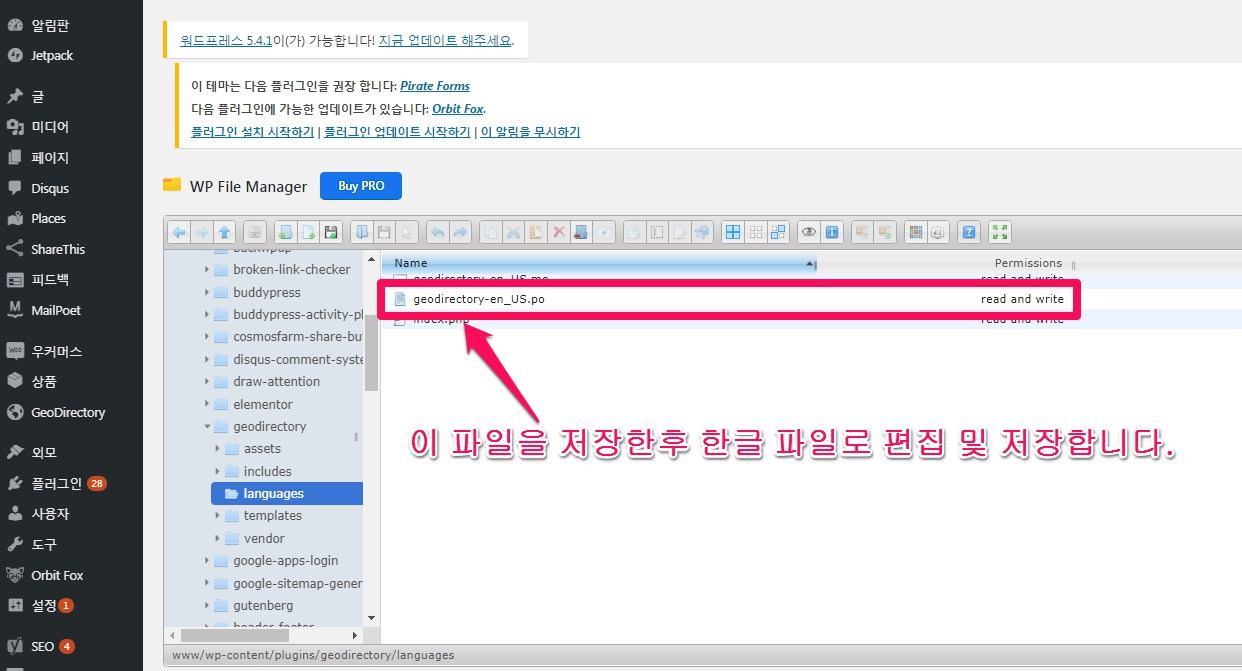
Task: Click the extract archive icon
Action: coord(862,232)
